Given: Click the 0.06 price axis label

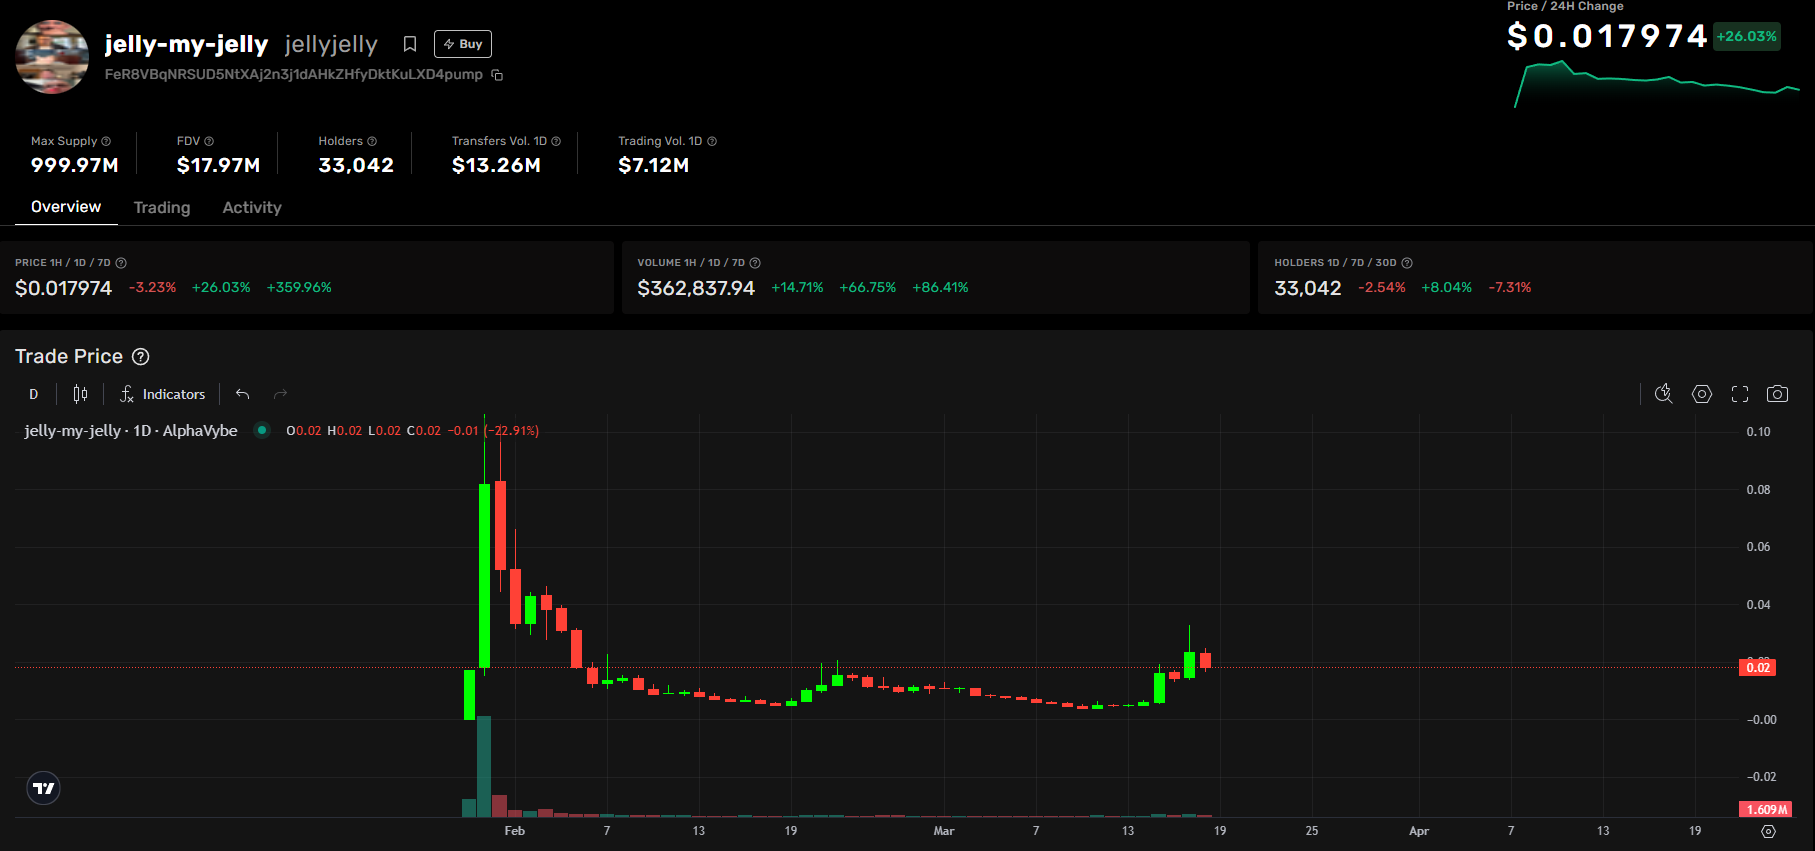Looking at the screenshot, I should tap(1758, 547).
